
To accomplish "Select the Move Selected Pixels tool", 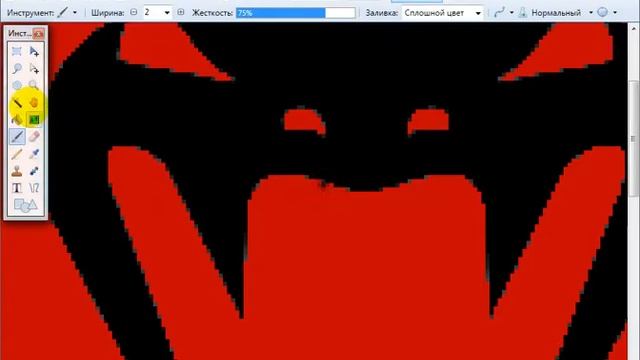I will [x=34, y=51].
